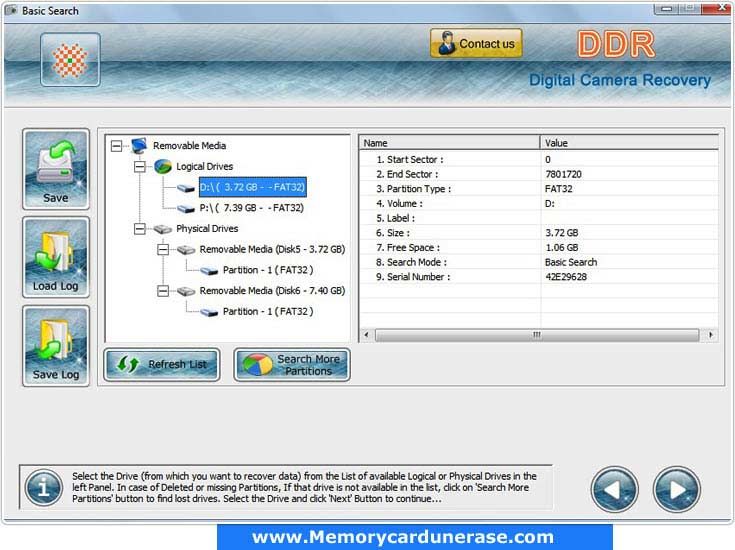Click the Save Log button
735x550 pixels.
(x=56, y=346)
